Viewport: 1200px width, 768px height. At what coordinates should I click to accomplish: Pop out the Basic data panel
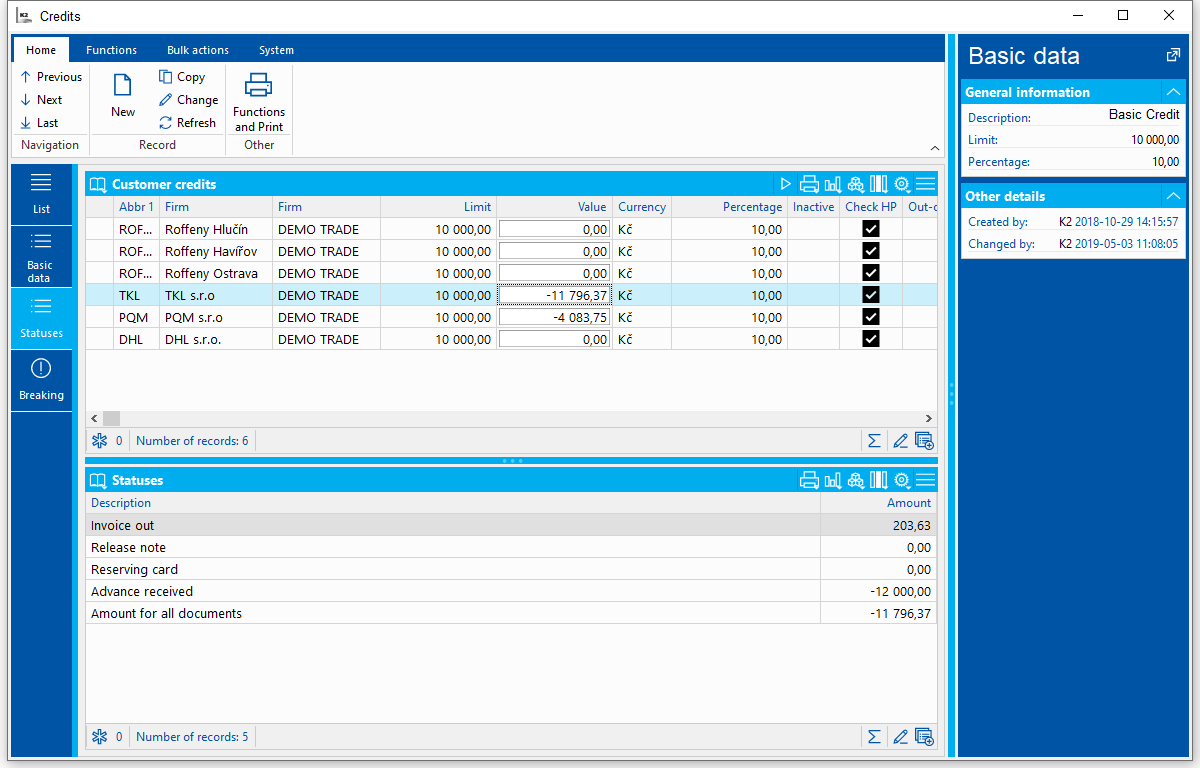(x=1173, y=56)
